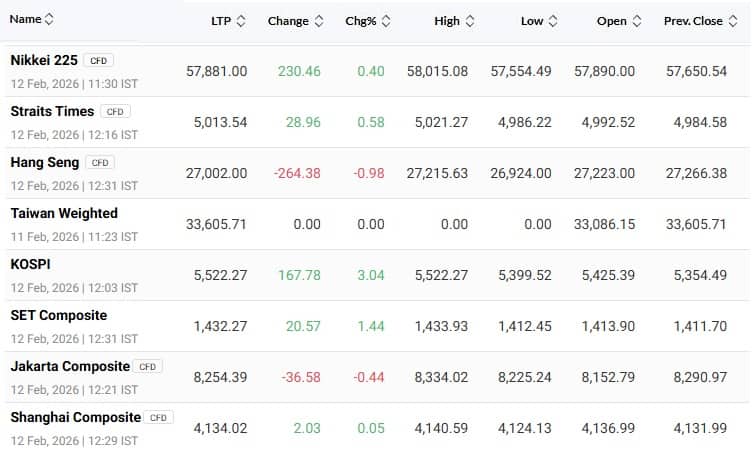753x459 pixels.
Task: Select Jakarta Composite change -36.58
Action: coord(301,377)
